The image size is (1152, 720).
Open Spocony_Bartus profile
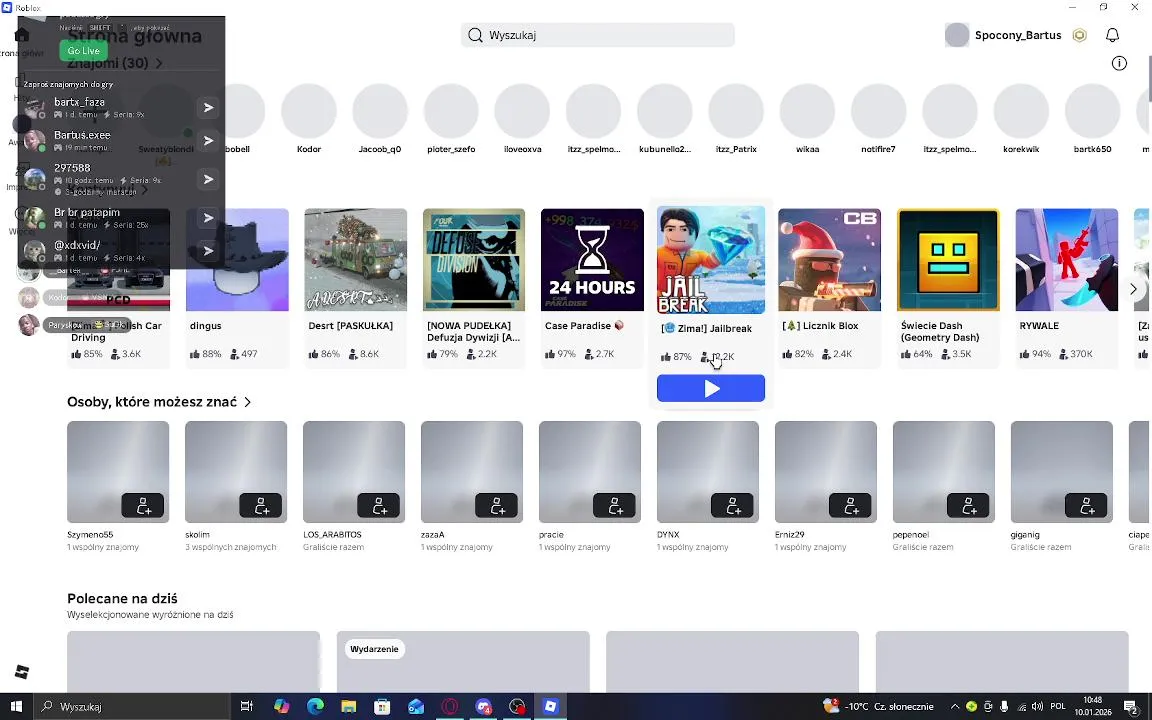click(1004, 35)
